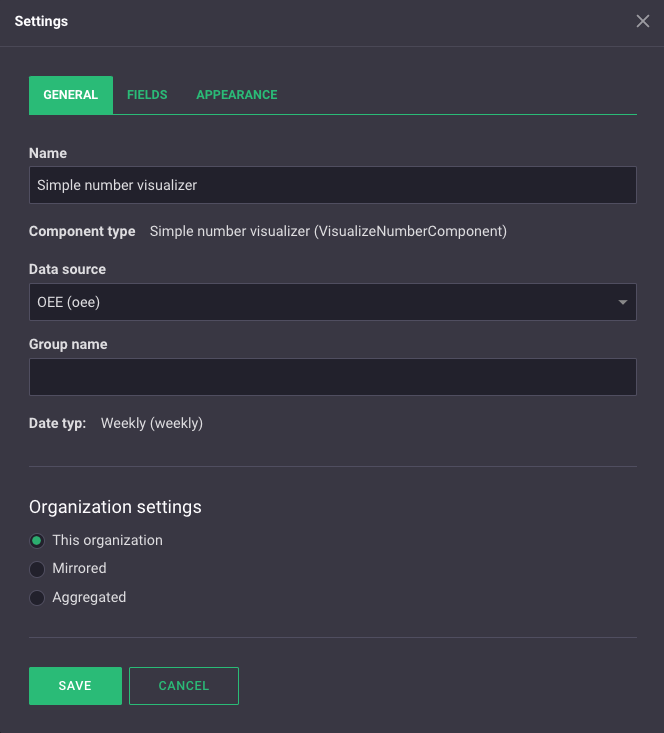Viewport: 664px width, 733px height.
Task: Choose the Mirrored radio option
Action: pos(37,569)
